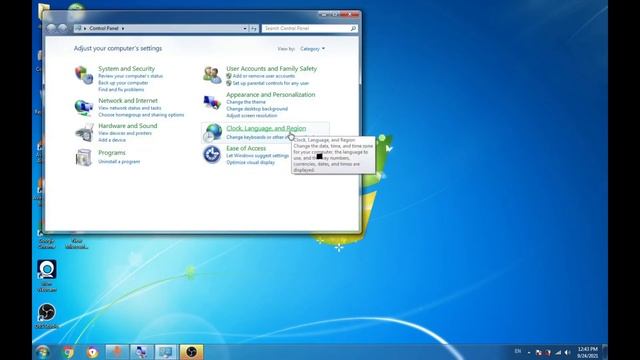This screenshot has height=360, width=640.
Task: Open Choose homegroup and sharing options
Action: [141, 115]
